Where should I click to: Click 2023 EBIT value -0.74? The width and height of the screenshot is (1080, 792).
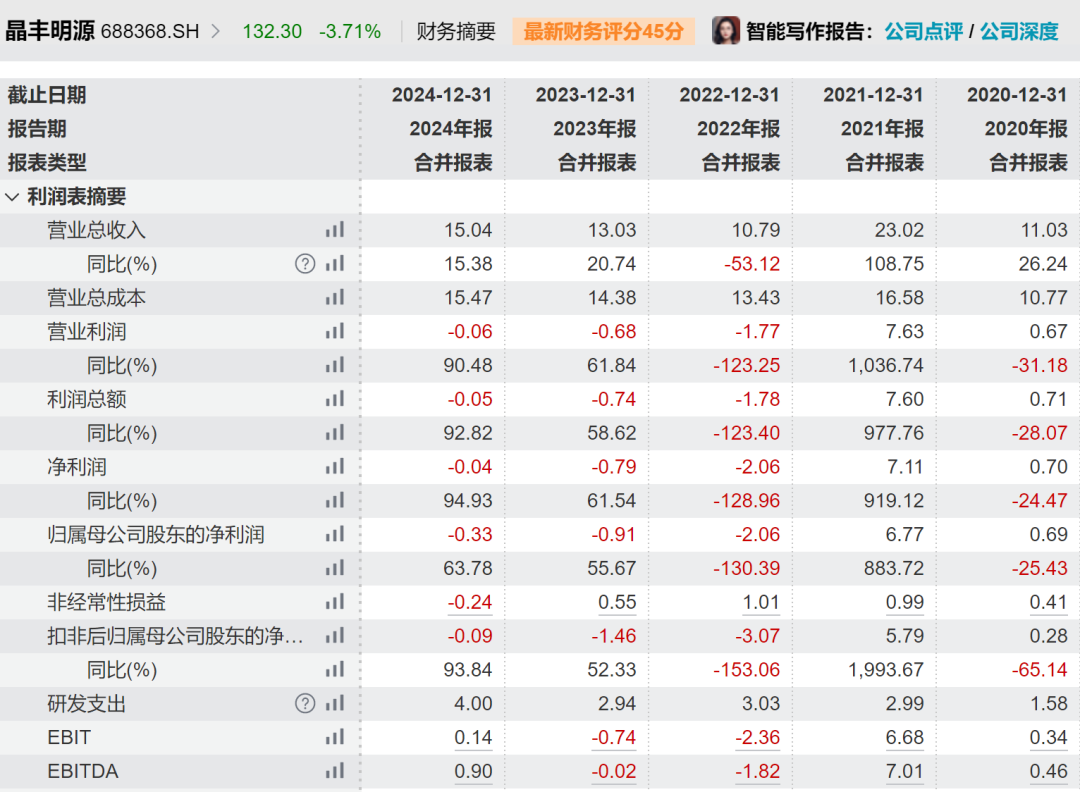point(614,737)
